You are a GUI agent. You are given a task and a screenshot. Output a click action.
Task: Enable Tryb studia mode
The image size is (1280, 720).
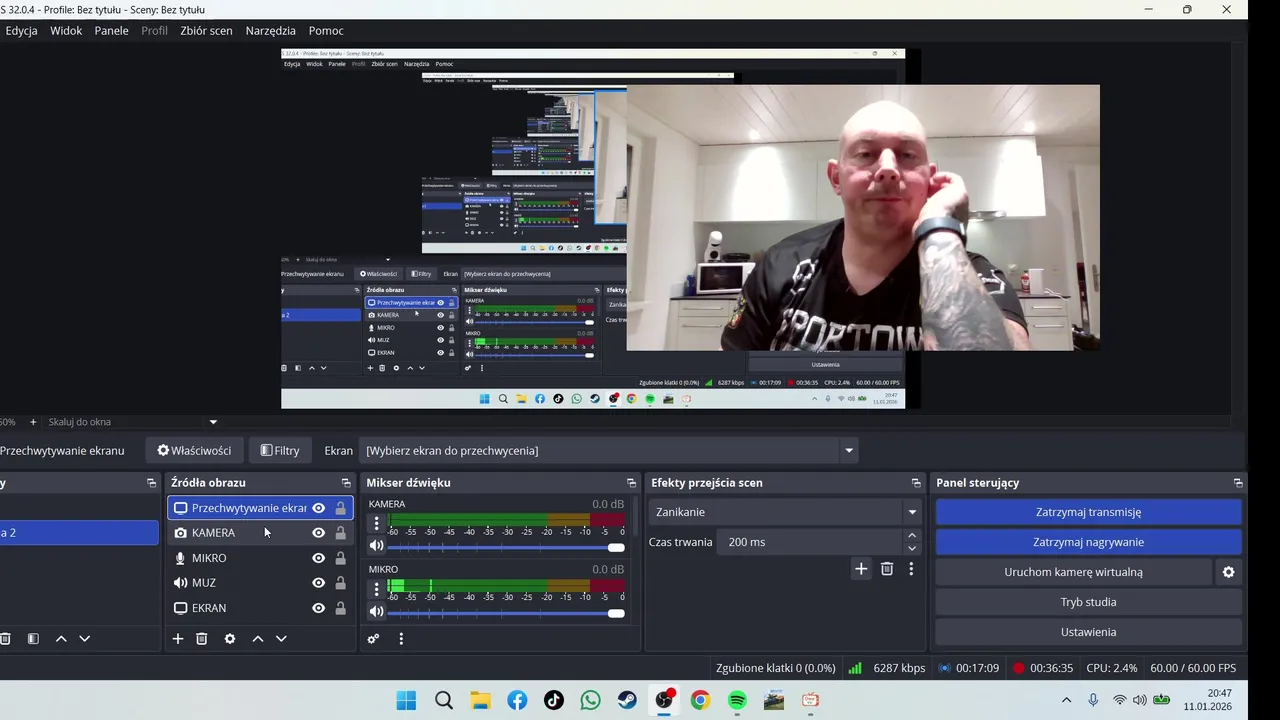point(1088,602)
